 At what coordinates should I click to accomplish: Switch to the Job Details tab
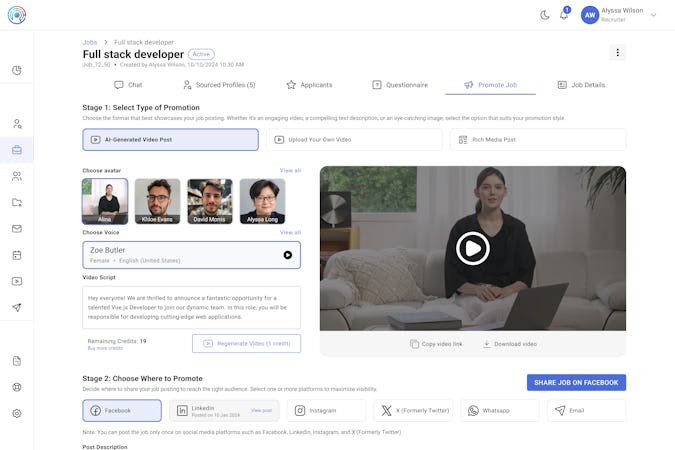point(581,85)
